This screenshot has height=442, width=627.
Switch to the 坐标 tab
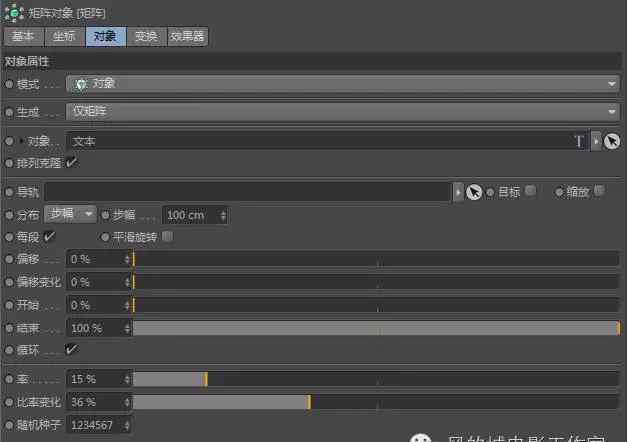coord(64,36)
